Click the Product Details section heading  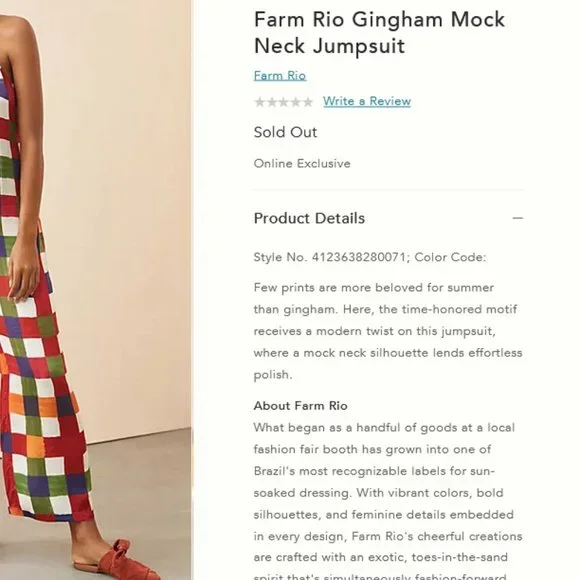(309, 218)
